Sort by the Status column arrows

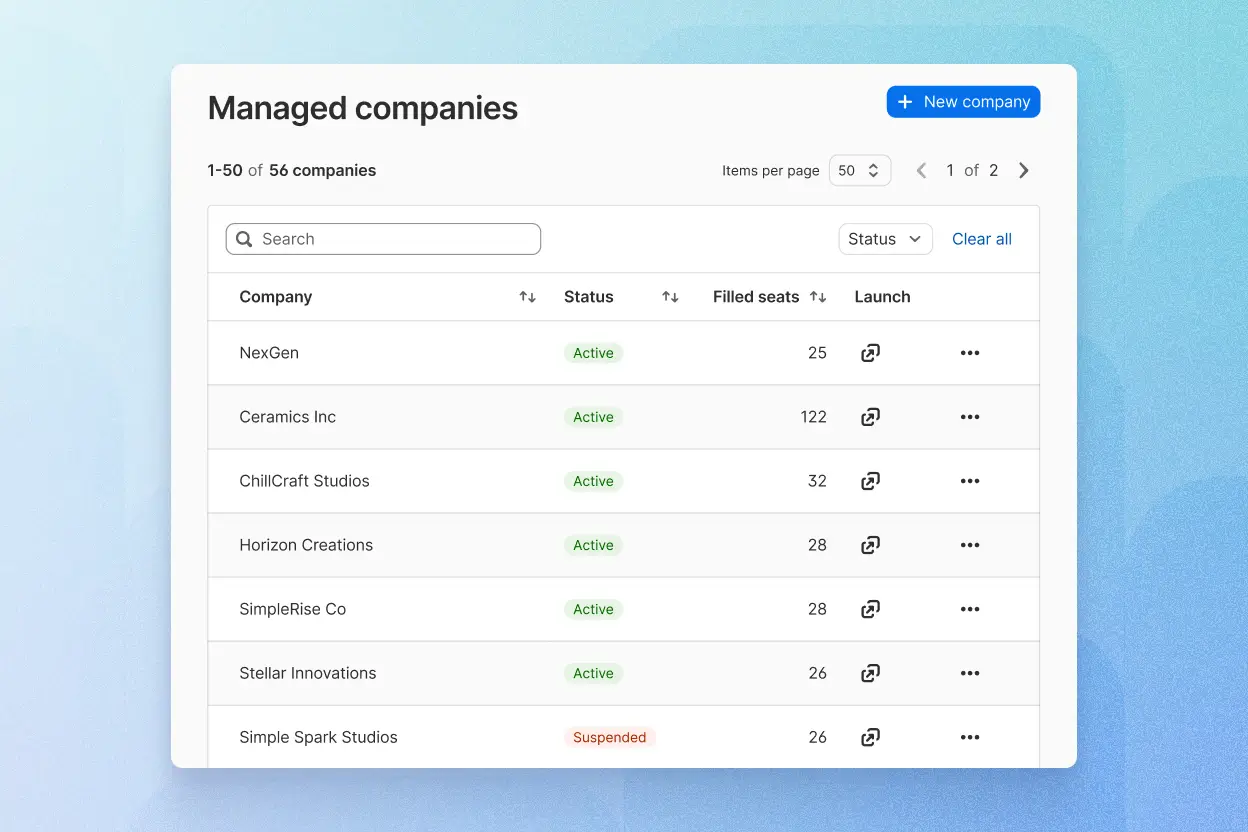[670, 297]
